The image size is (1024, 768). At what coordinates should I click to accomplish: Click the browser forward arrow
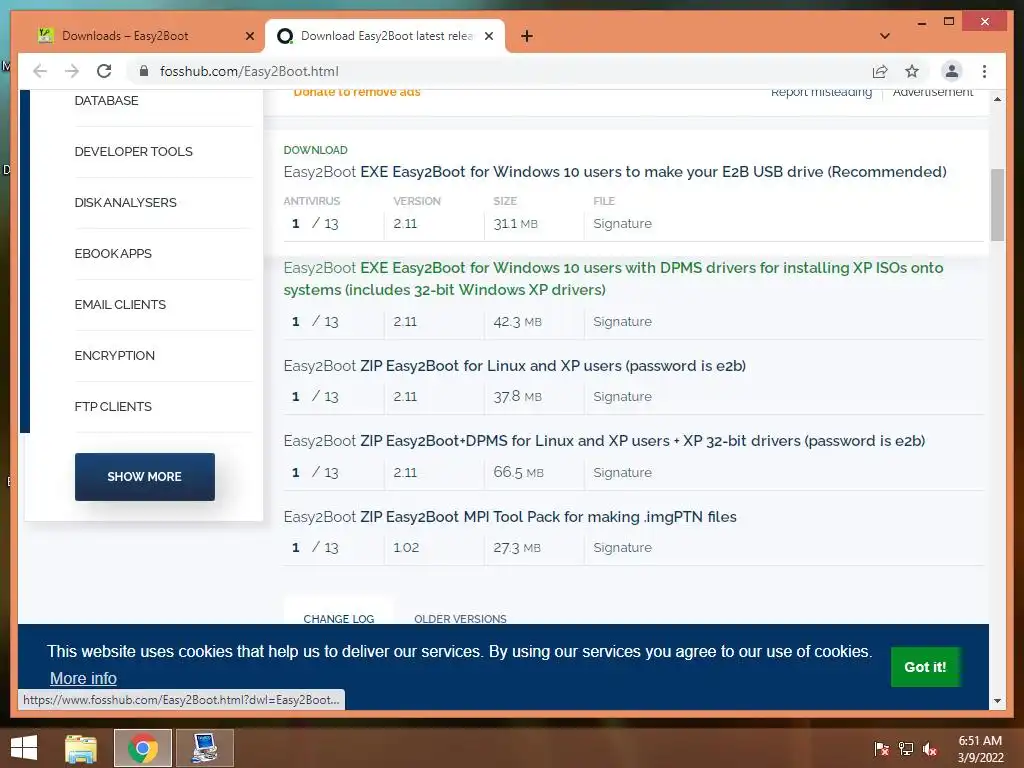[72, 71]
